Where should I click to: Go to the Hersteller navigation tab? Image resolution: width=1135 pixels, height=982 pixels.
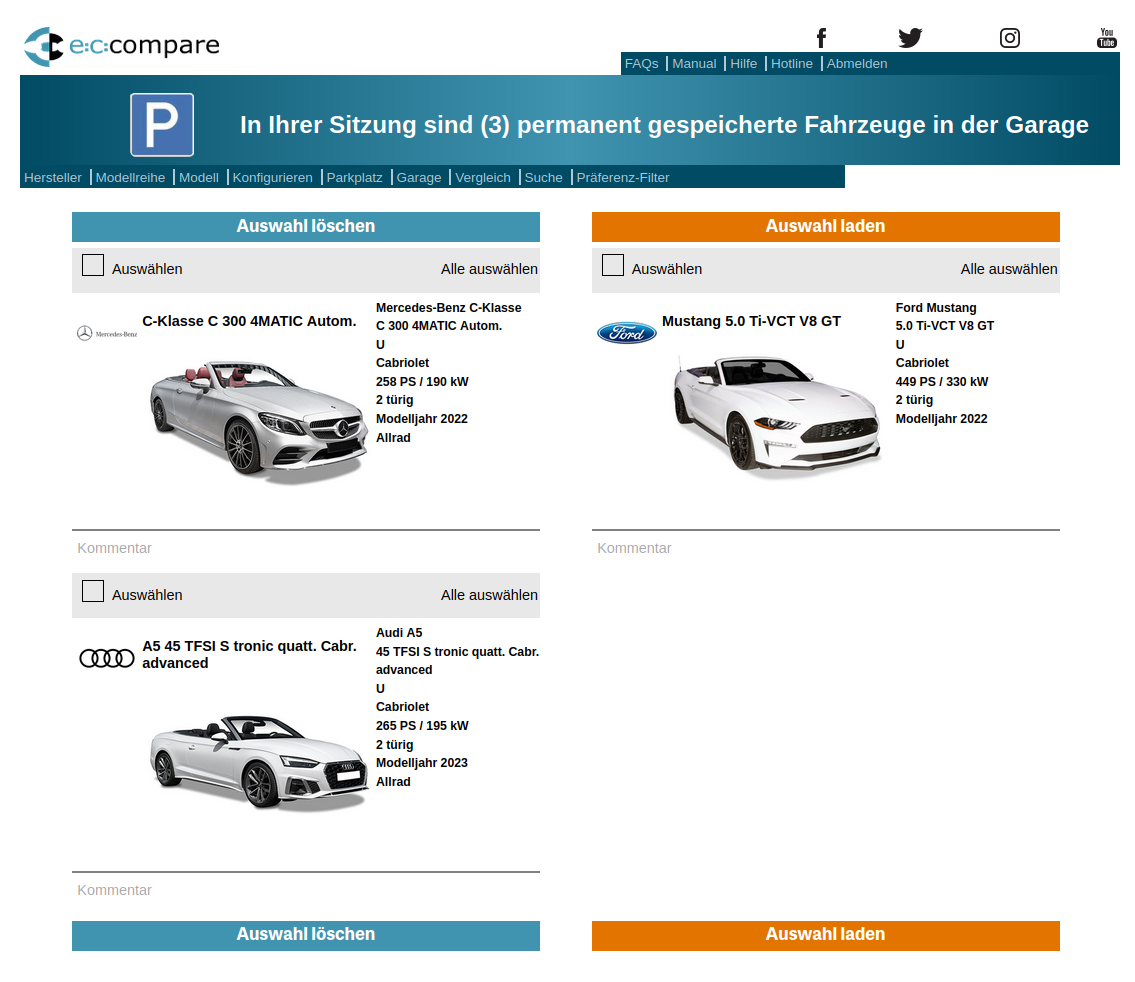click(53, 177)
